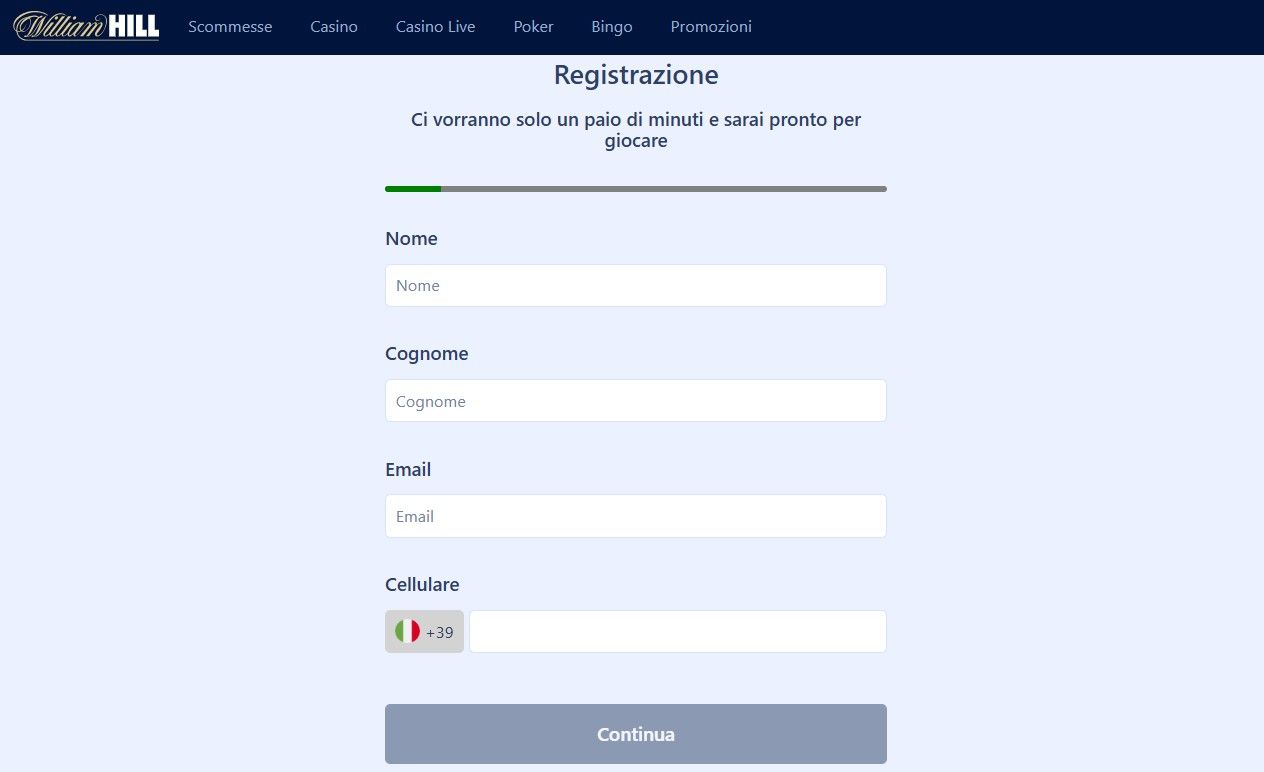Click the Nome field label
Image resolution: width=1264 pixels, height=772 pixels.
[x=411, y=238]
